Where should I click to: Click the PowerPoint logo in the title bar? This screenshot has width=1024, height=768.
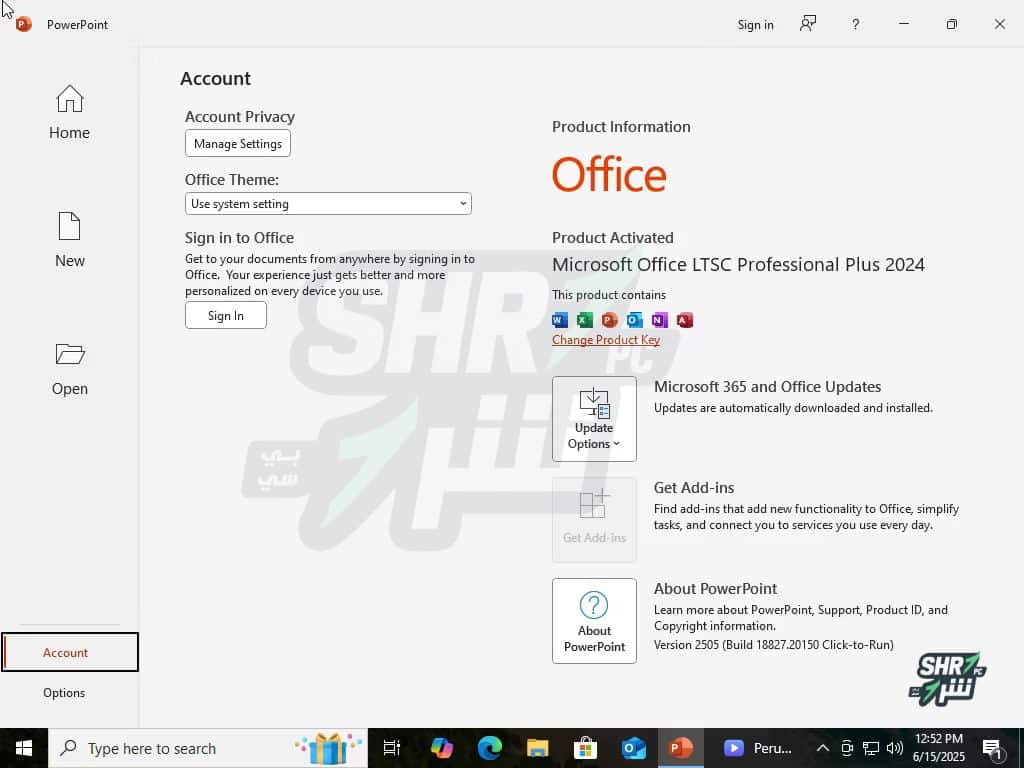(24, 25)
